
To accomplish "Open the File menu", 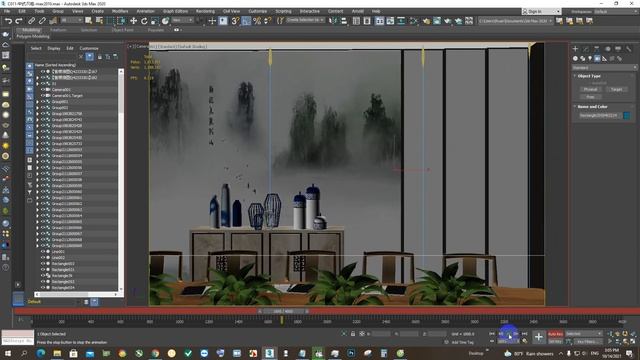I will [7, 11].
